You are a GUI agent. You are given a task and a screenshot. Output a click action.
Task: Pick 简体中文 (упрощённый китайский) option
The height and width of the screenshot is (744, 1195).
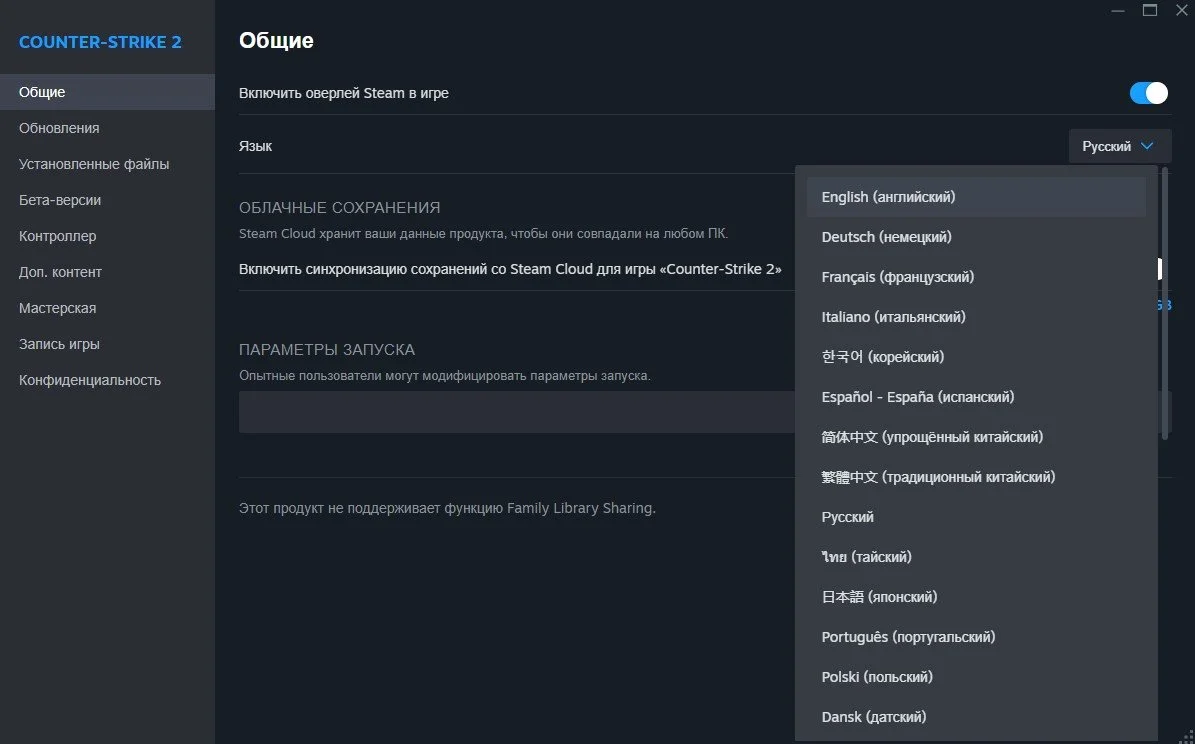[976, 438]
